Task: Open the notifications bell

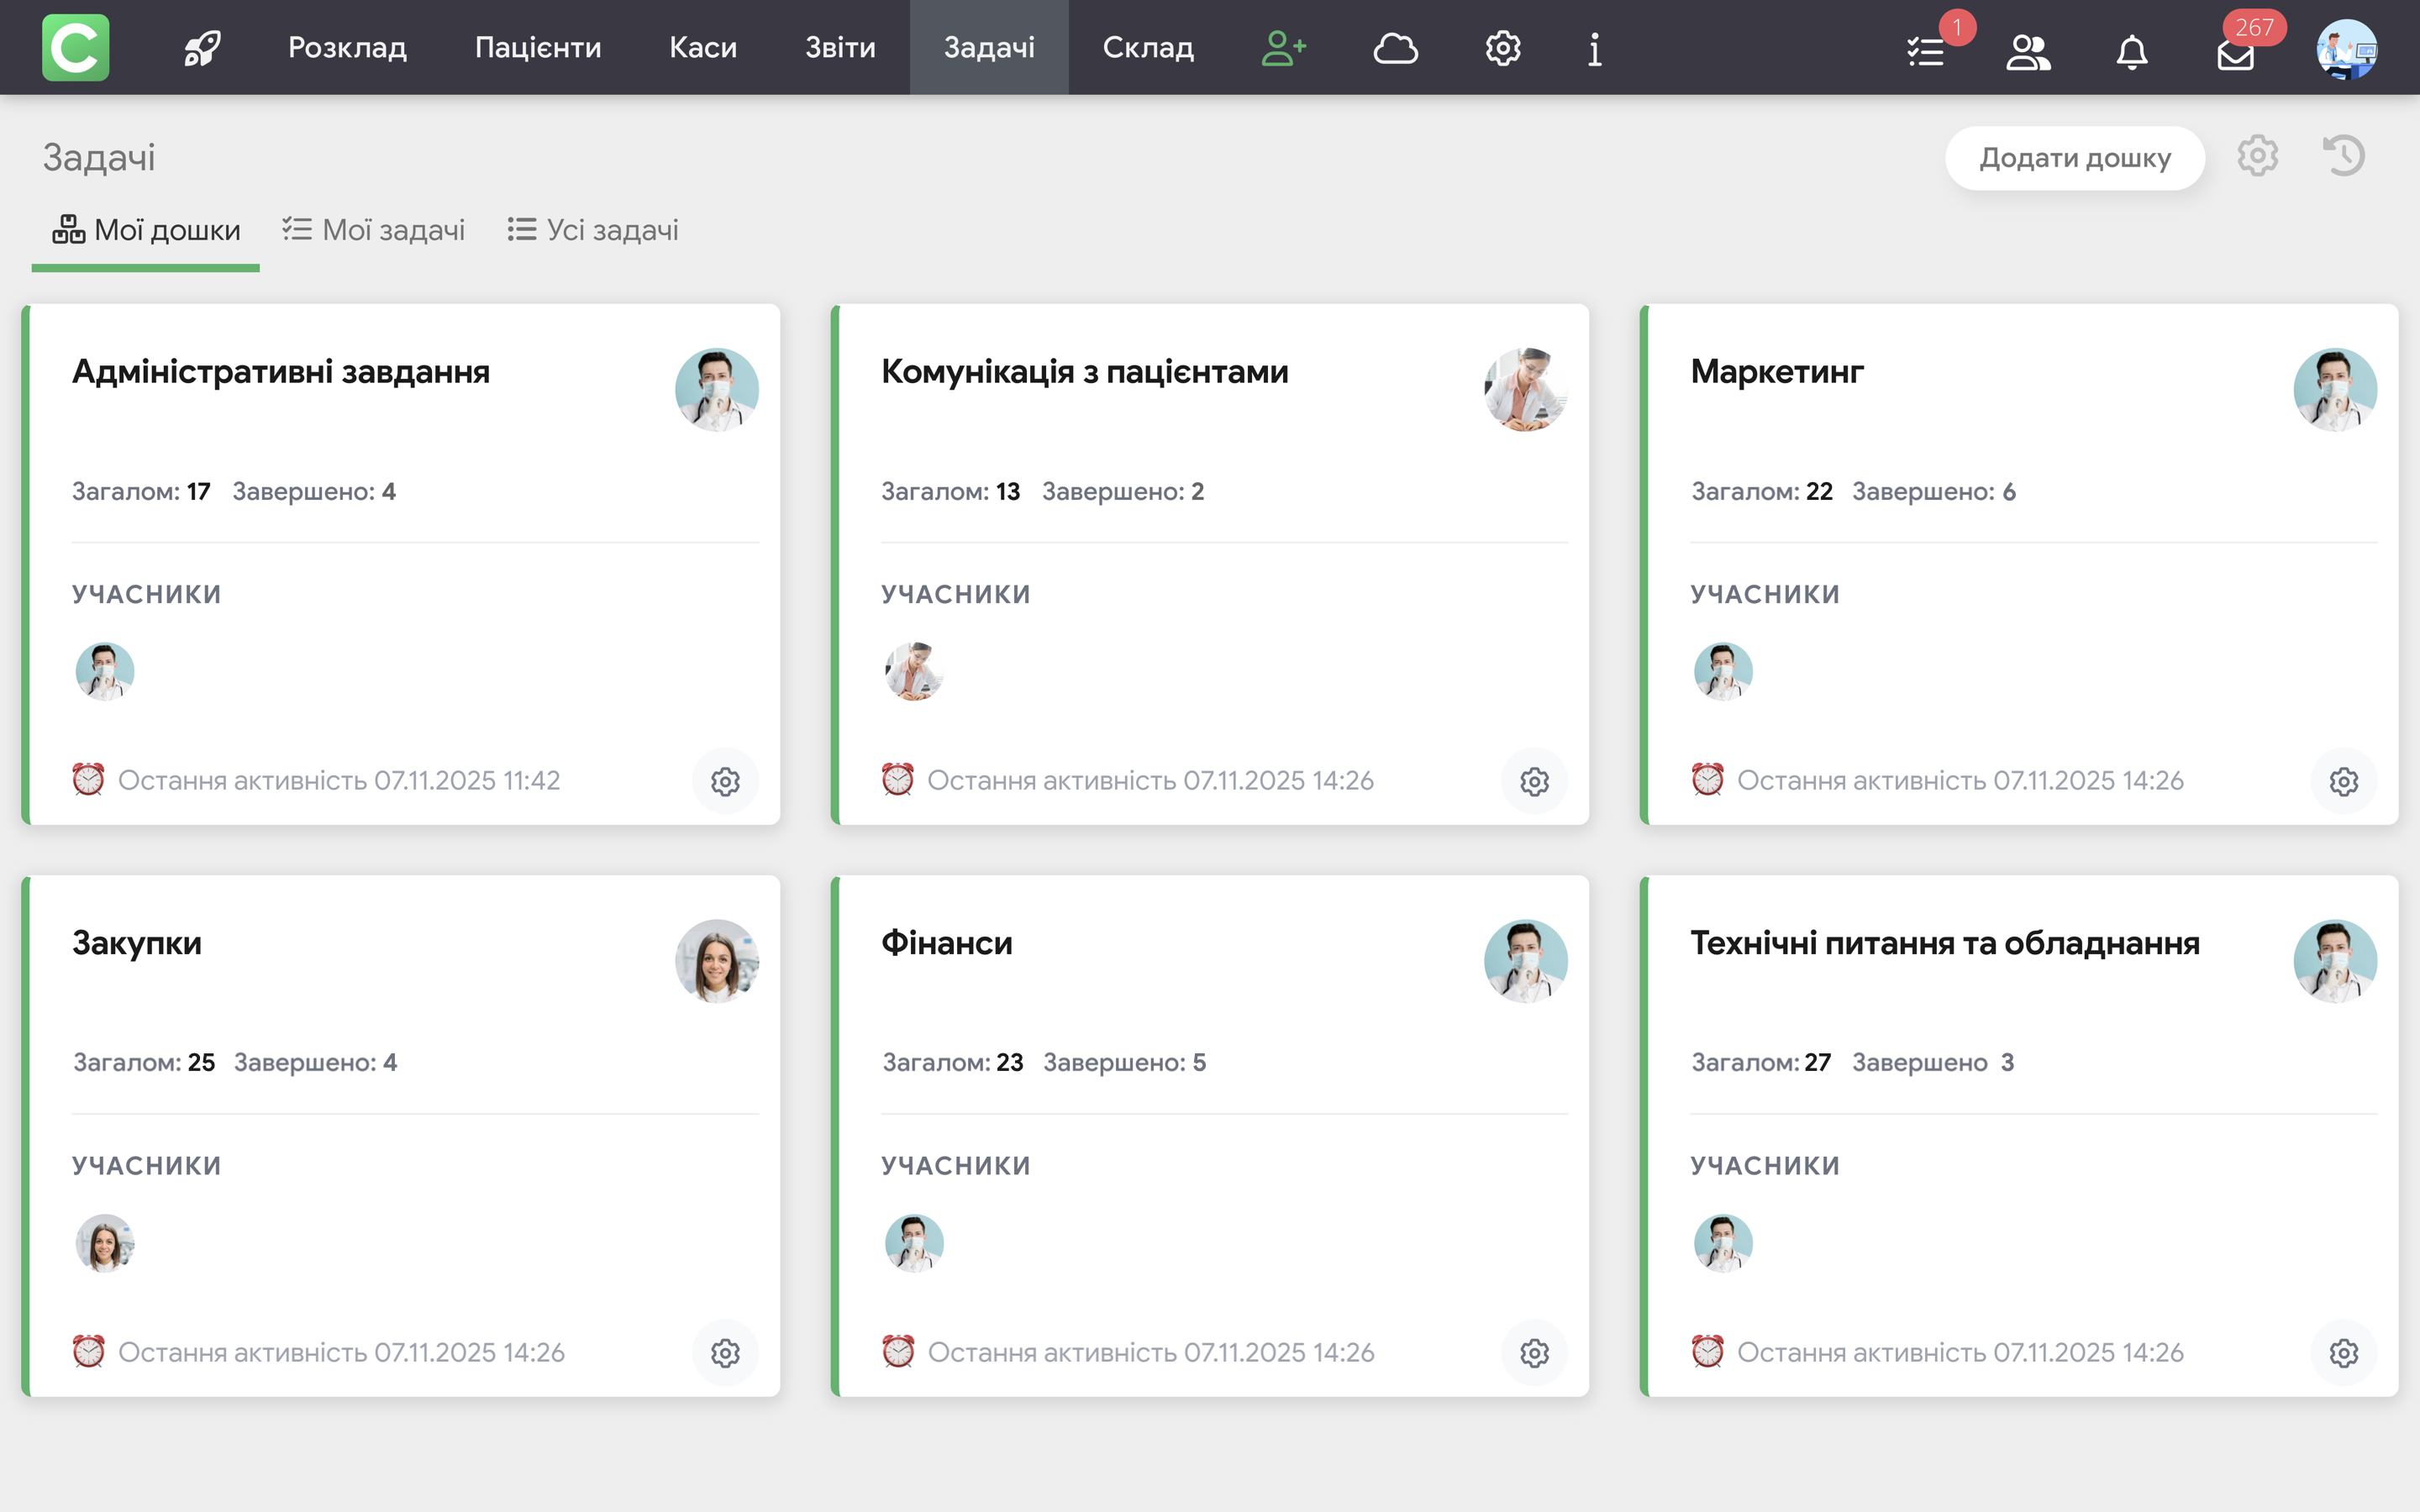Action: (2131, 51)
